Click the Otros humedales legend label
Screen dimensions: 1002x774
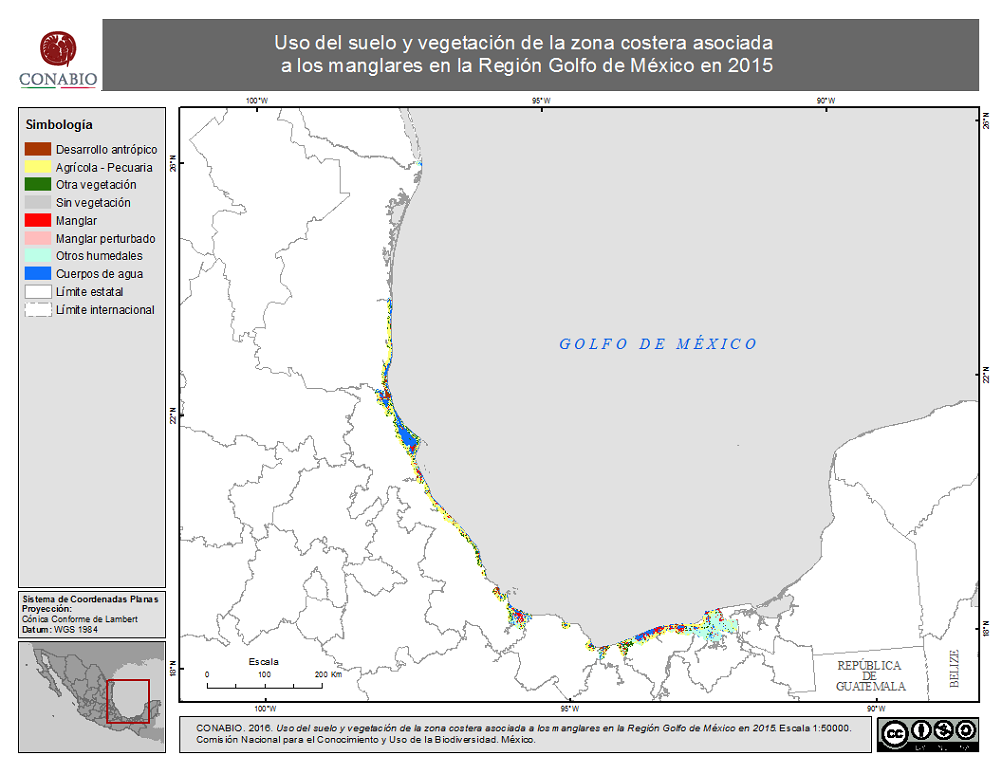coord(99,256)
